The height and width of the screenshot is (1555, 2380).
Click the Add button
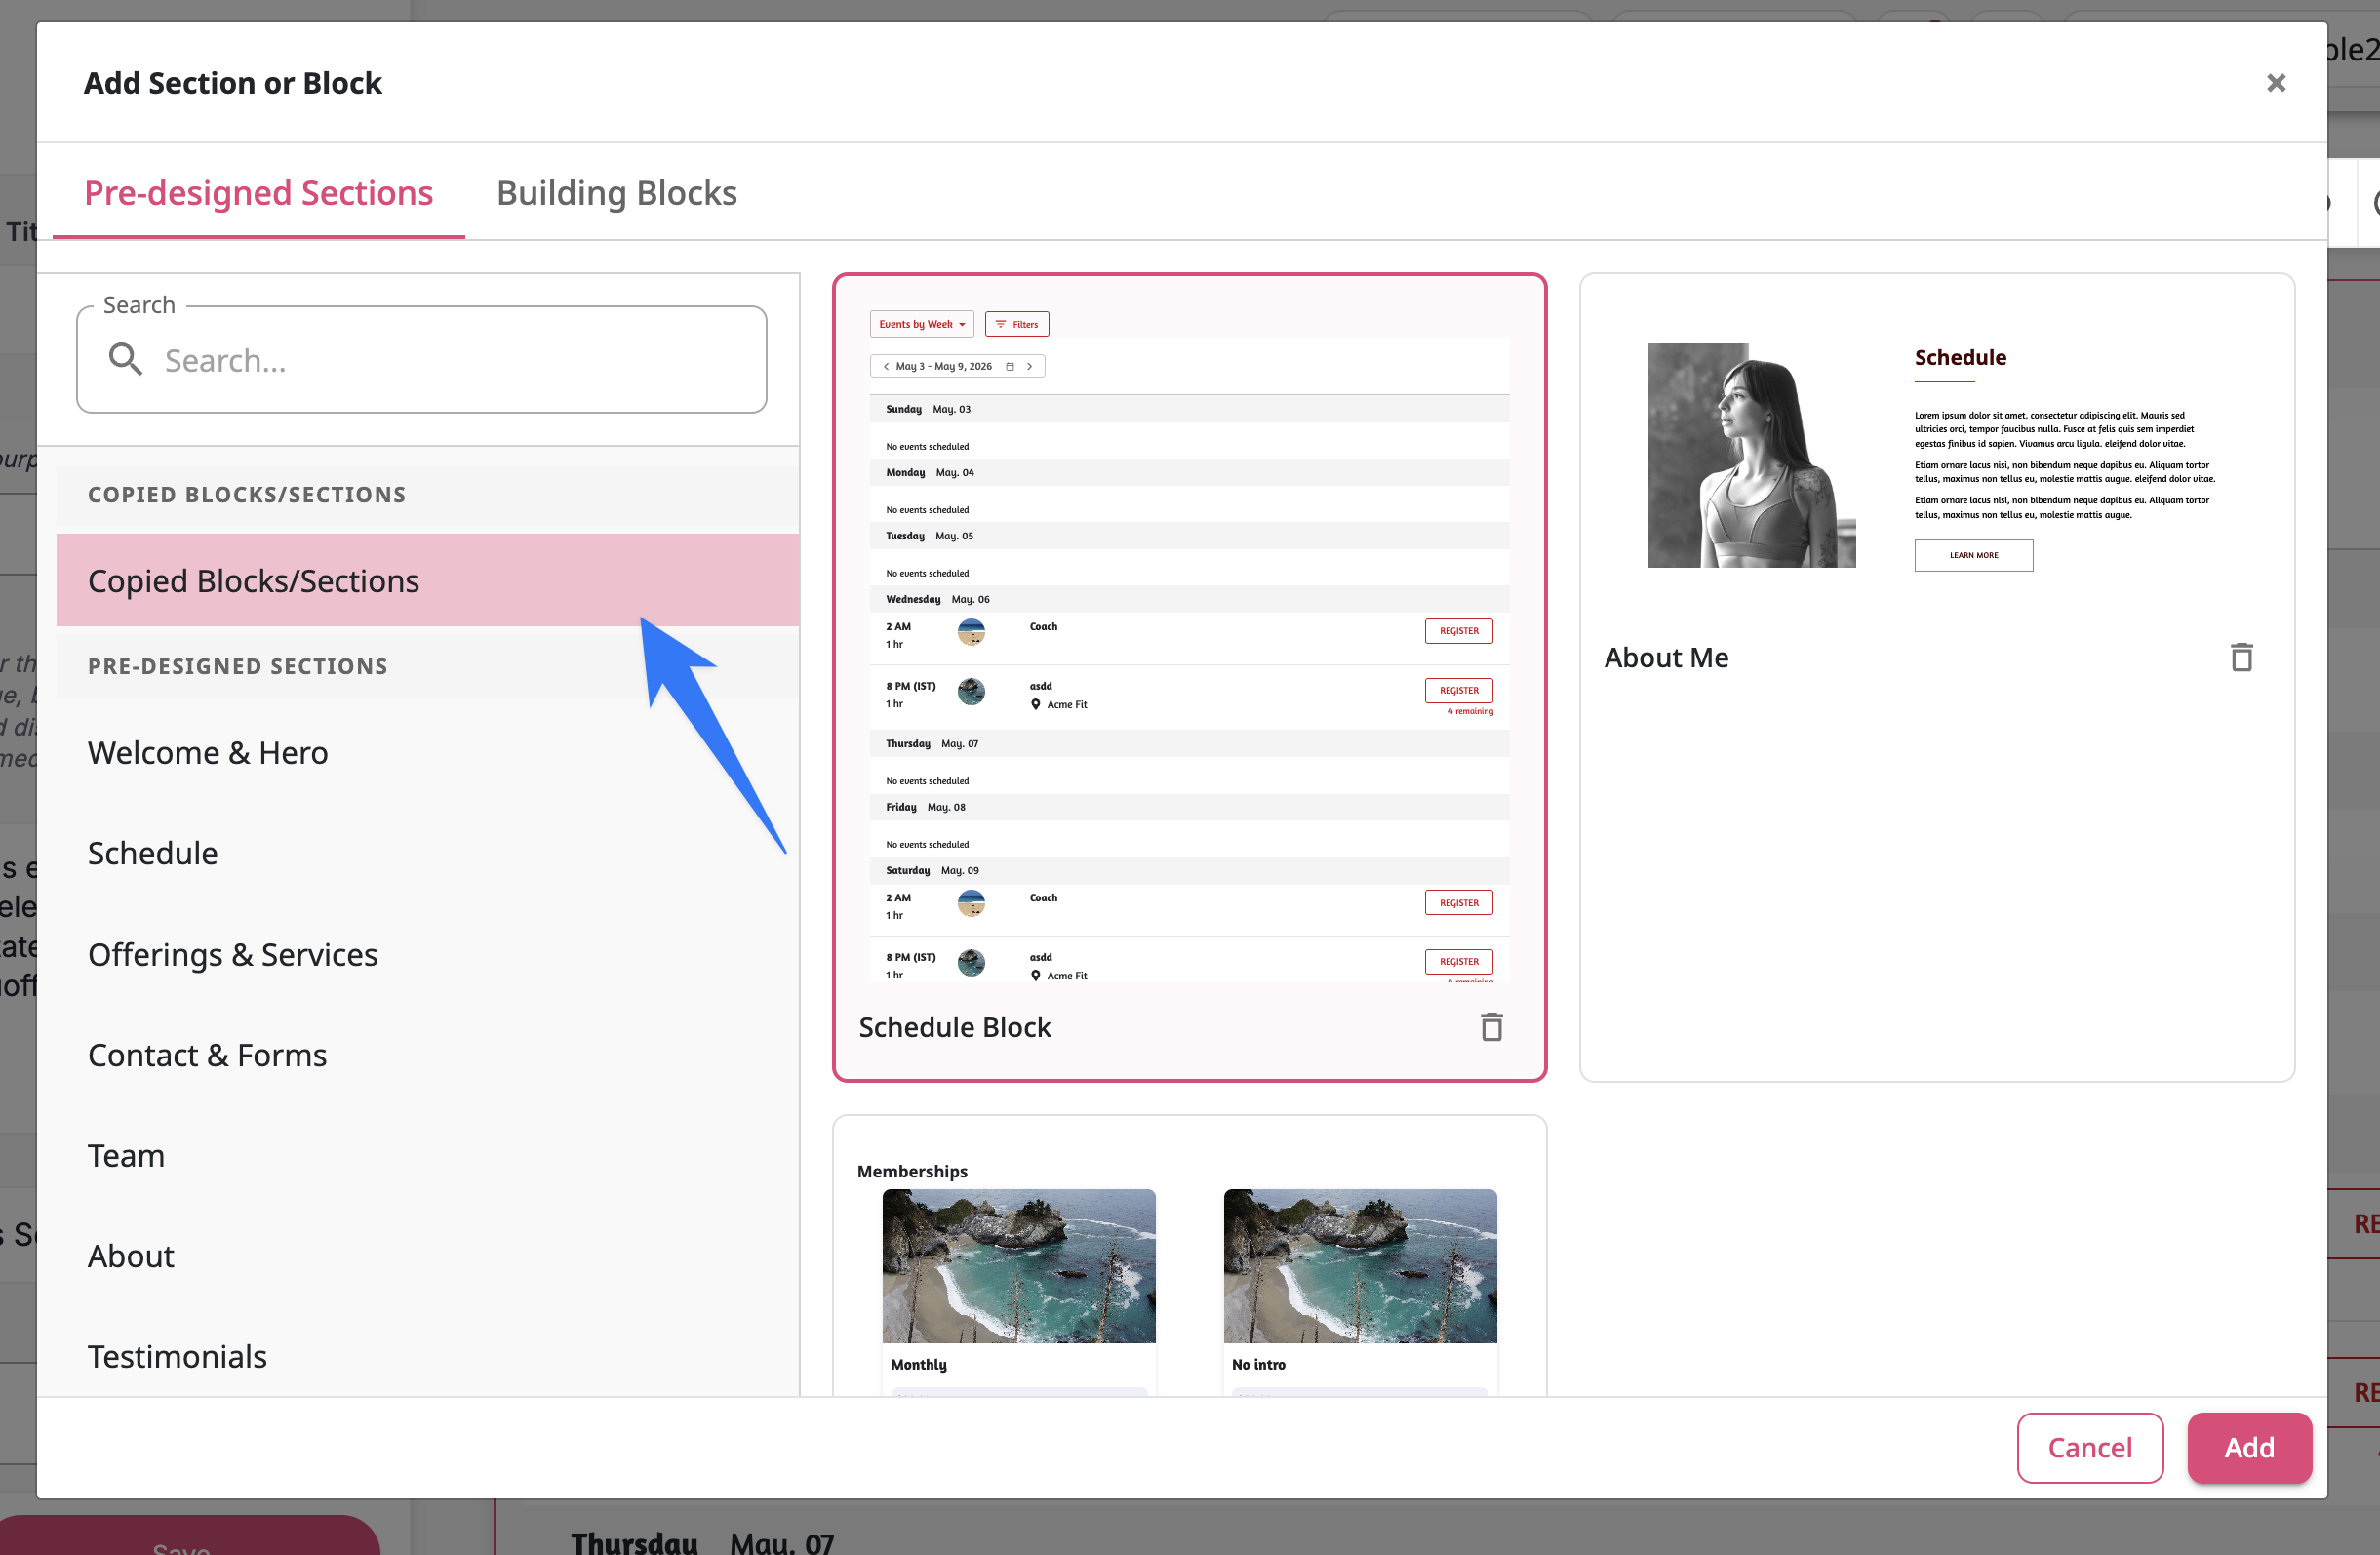pyautogui.click(x=2249, y=1447)
